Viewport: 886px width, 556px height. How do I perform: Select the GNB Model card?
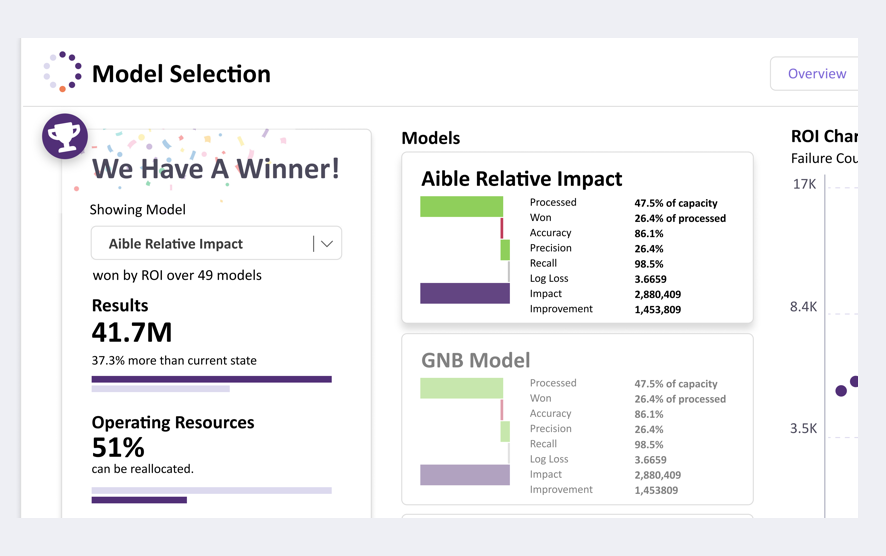pos(577,419)
